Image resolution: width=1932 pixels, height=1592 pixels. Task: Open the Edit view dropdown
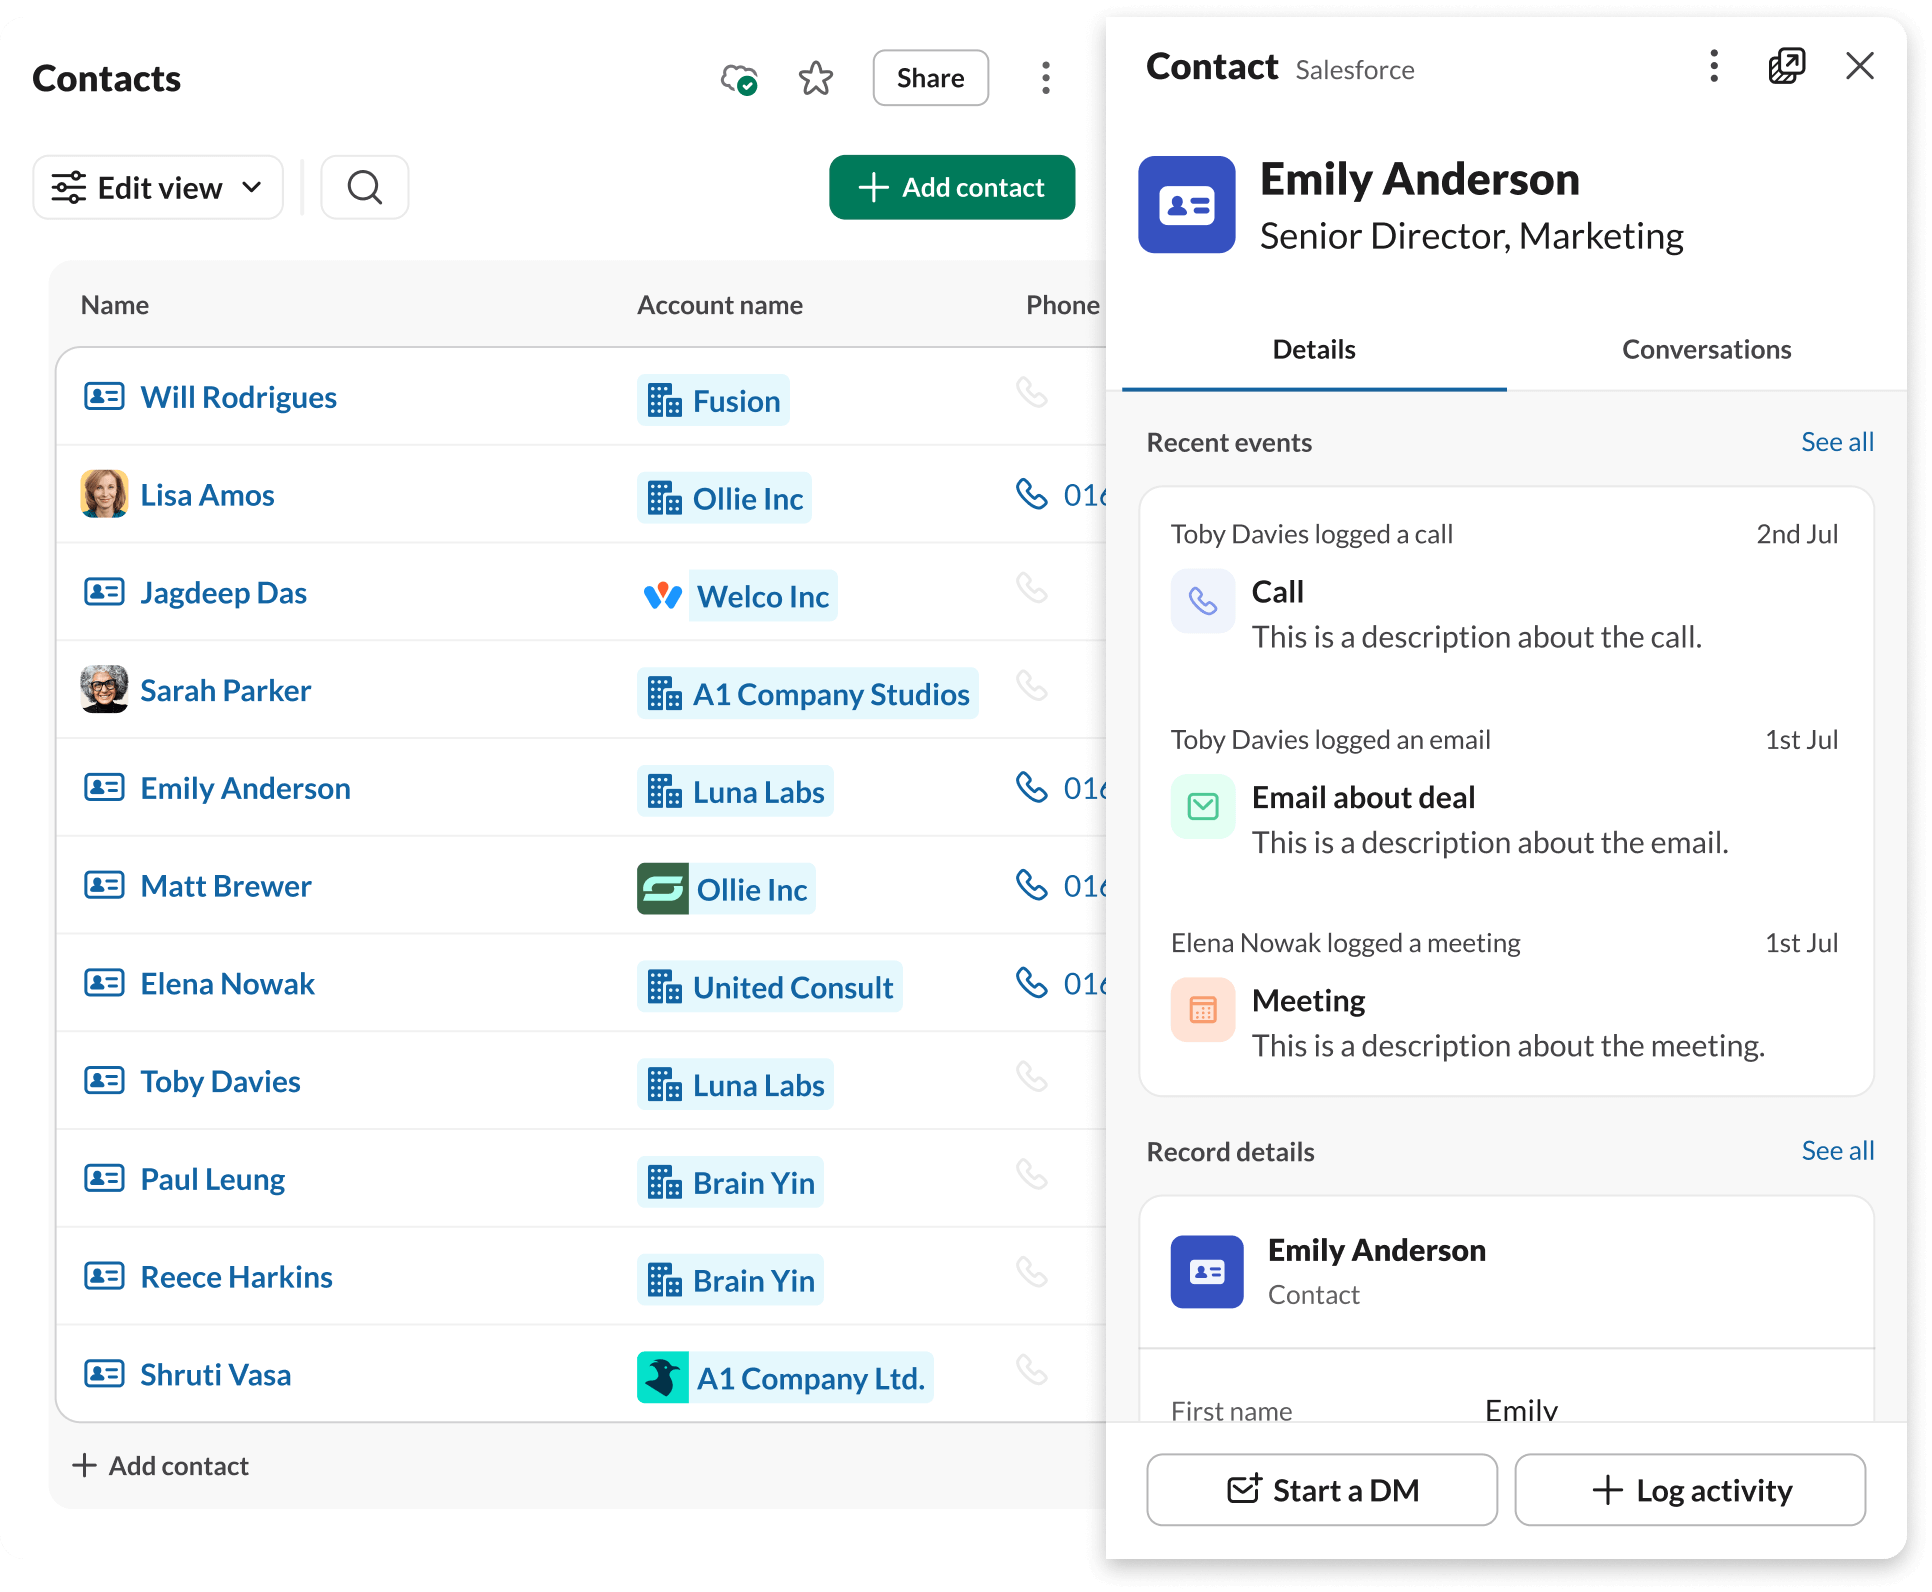157,187
